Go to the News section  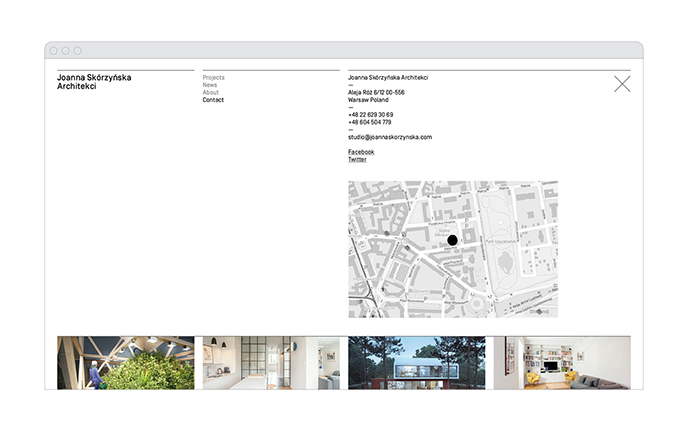pos(209,85)
